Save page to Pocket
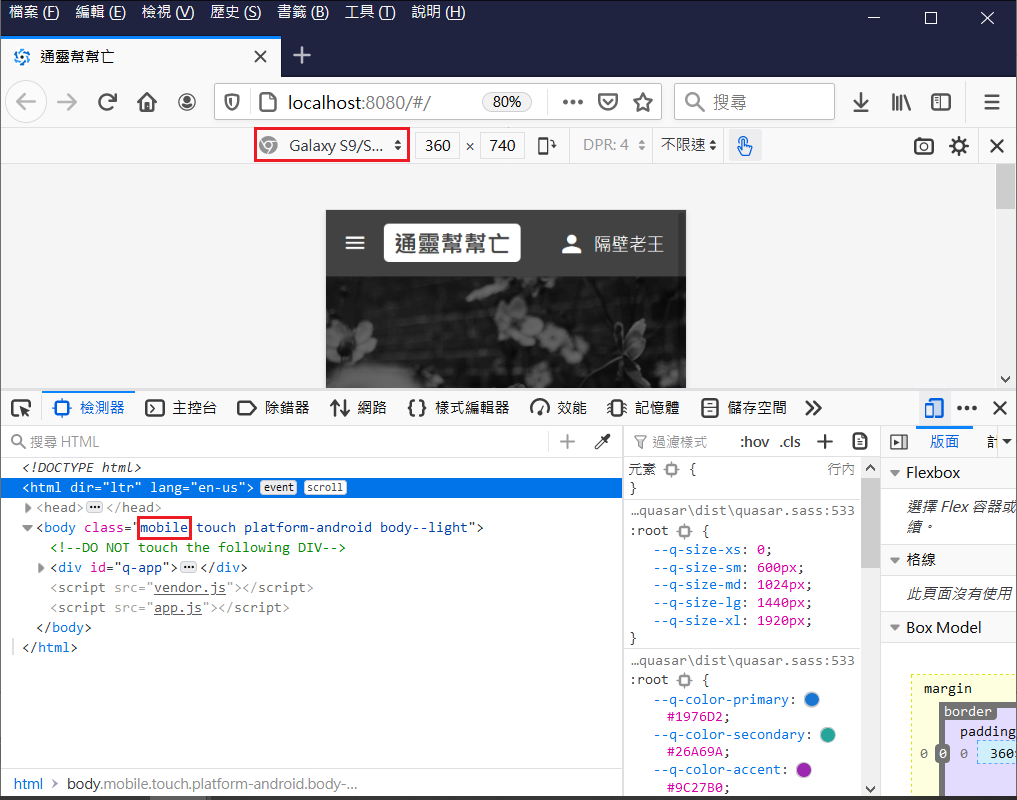Screen dimensions: 1017x800 608,102
